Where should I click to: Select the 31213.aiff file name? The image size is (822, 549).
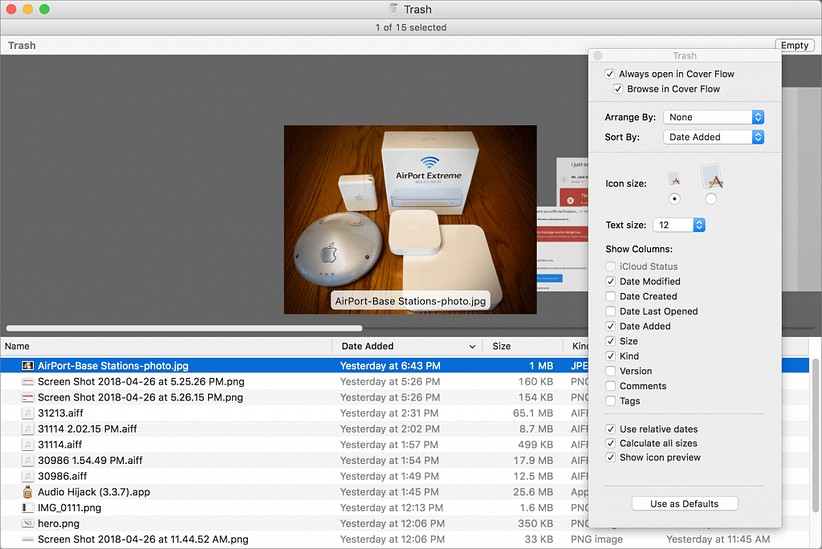(x=60, y=413)
